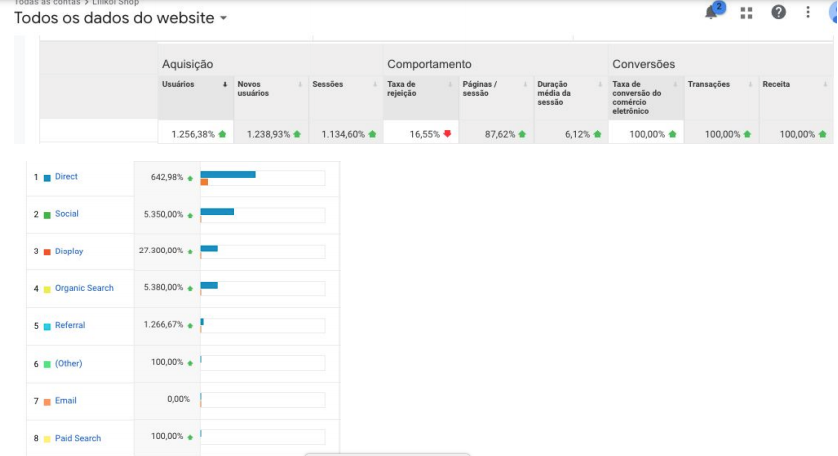Open the Referral channel link
The image size is (838, 456).
69,325
